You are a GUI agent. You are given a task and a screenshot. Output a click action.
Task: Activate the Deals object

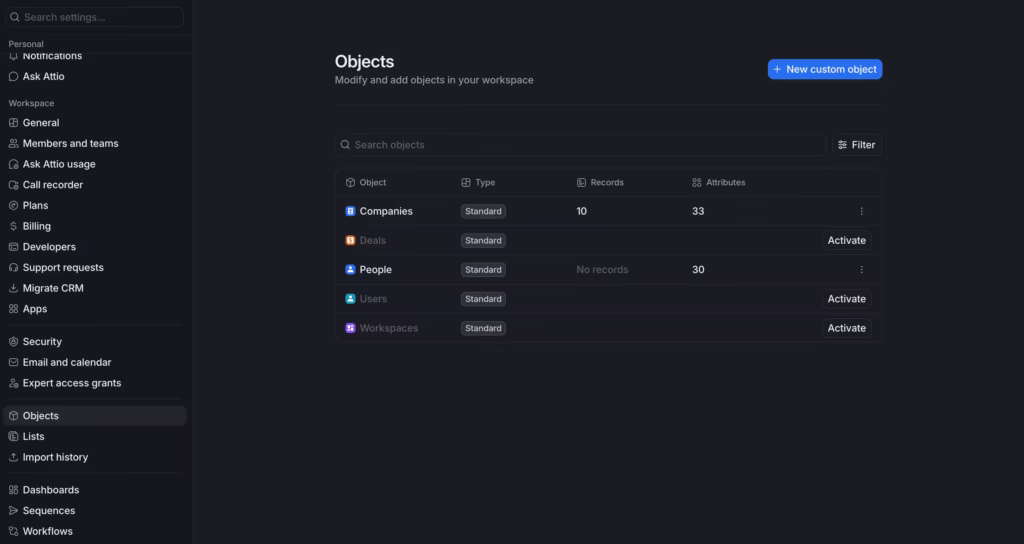[846, 241]
